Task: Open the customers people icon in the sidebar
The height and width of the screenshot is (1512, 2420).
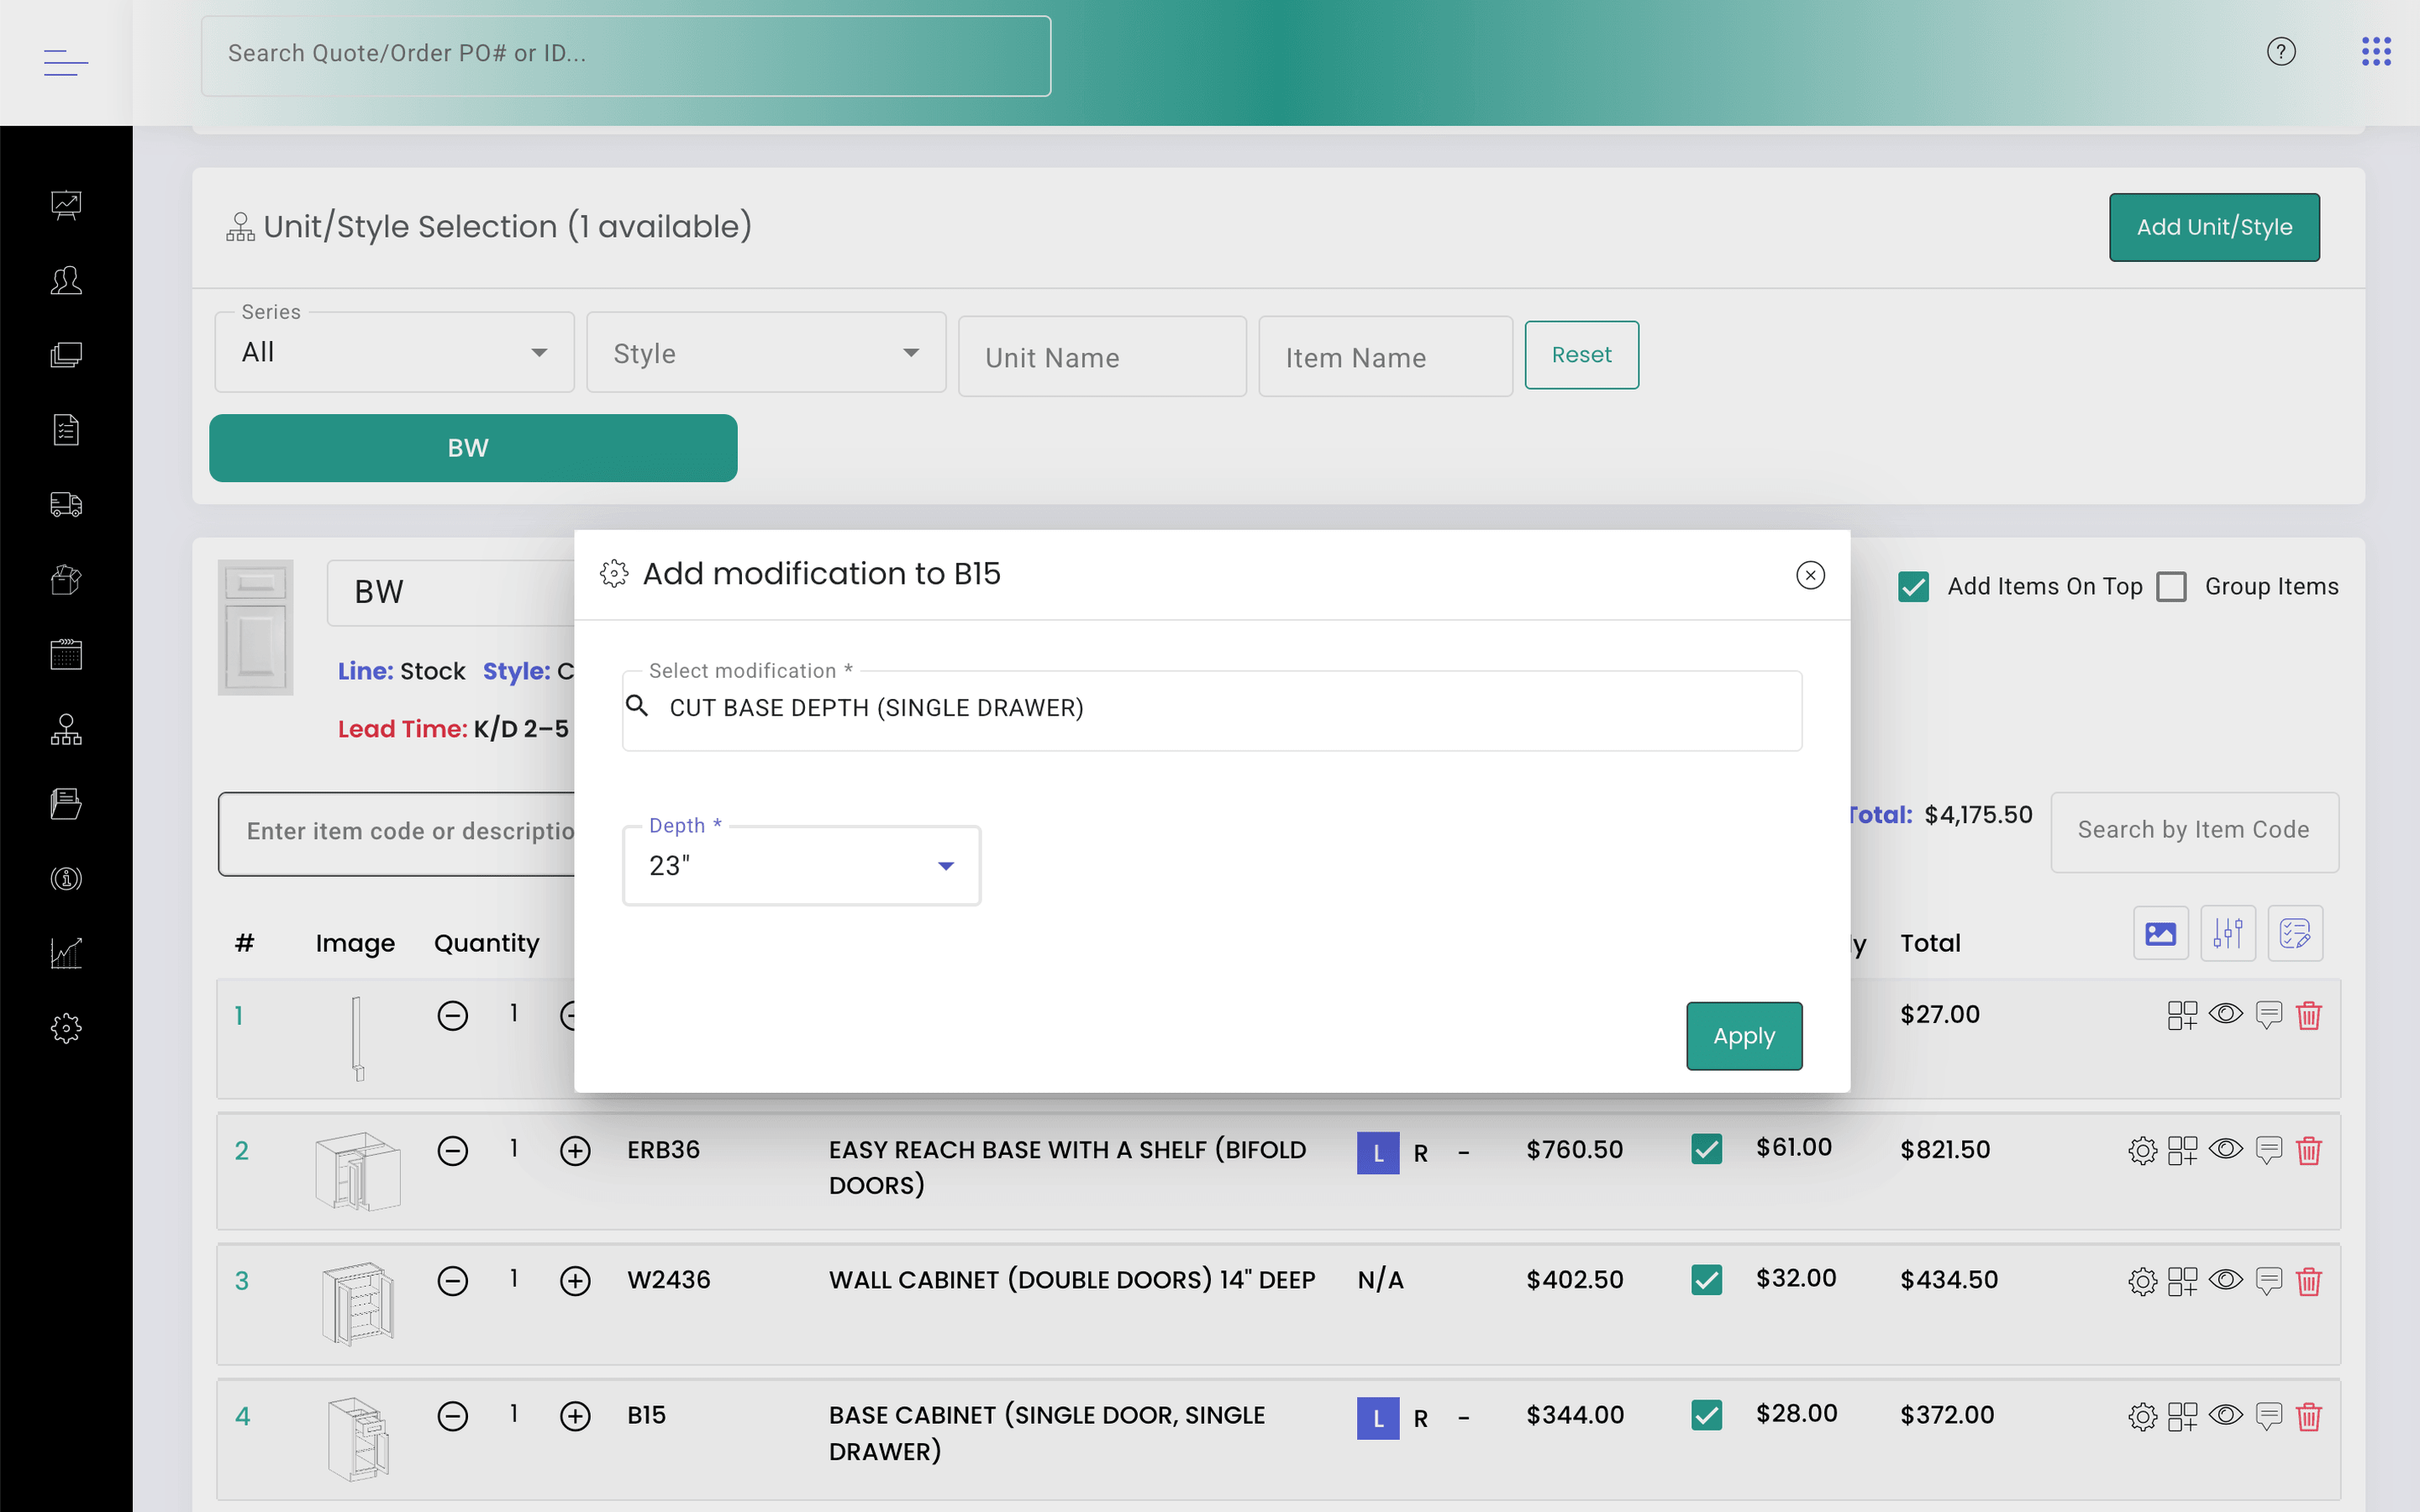Action: (66, 280)
